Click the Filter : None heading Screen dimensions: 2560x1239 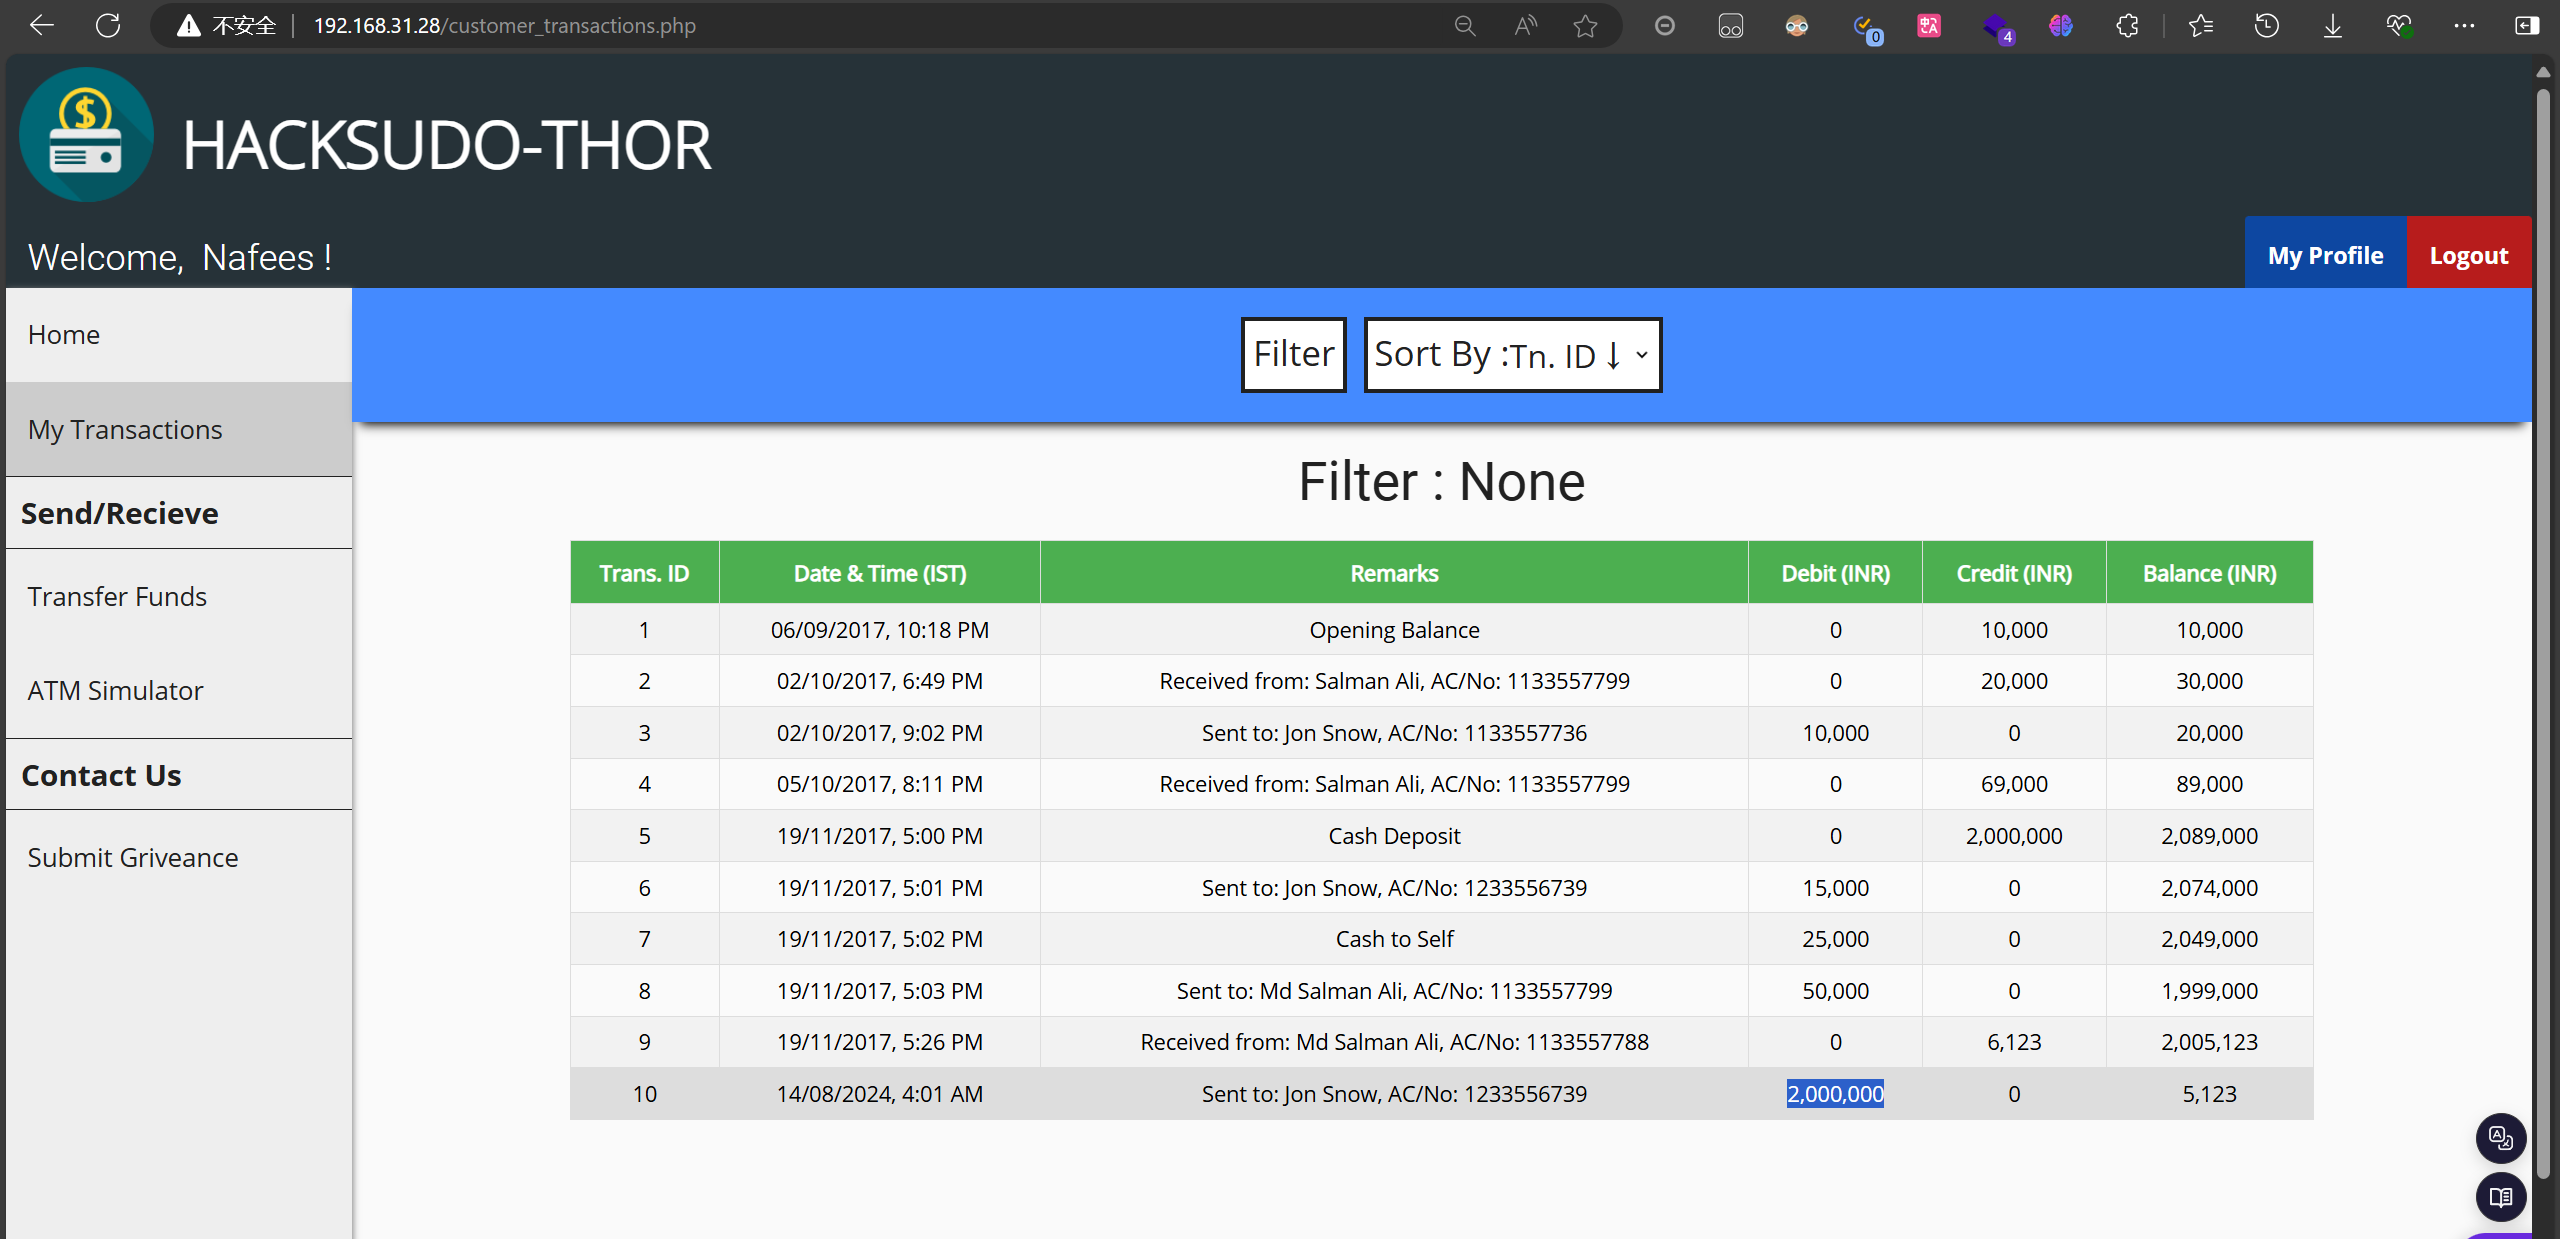pos(1441,482)
